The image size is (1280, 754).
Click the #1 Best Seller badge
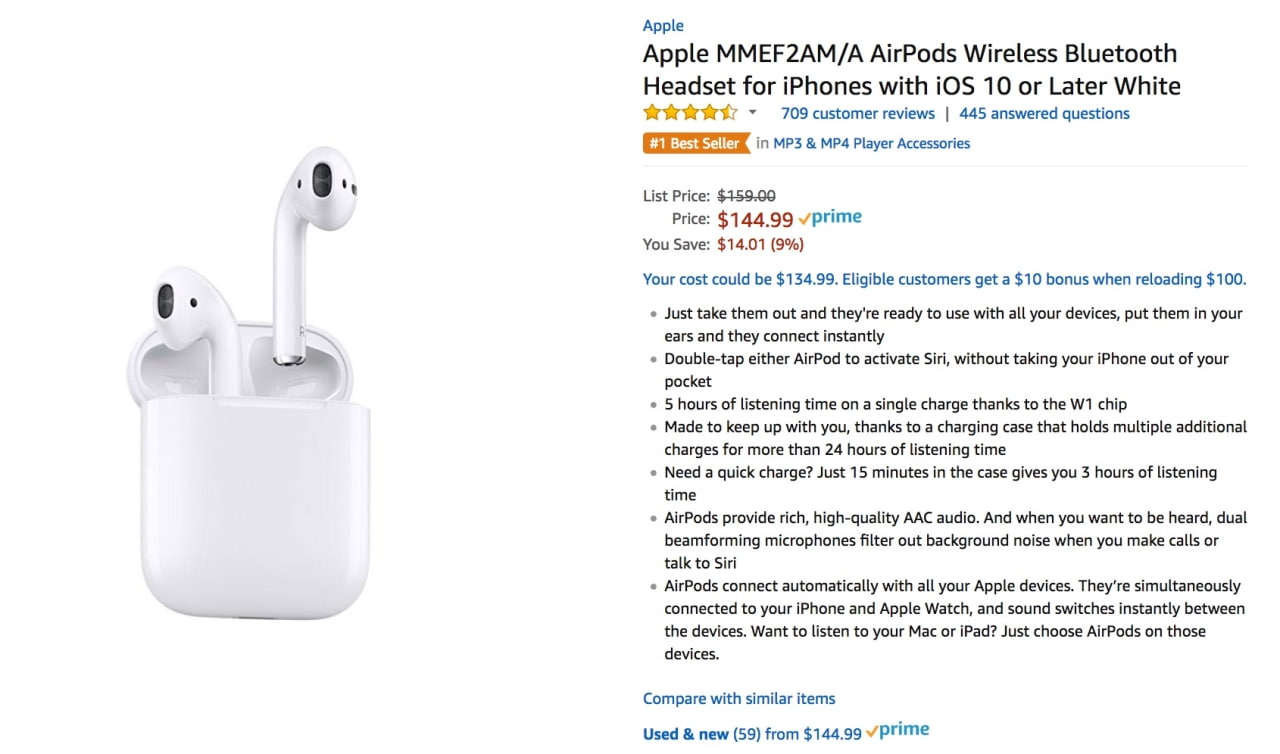(x=694, y=143)
